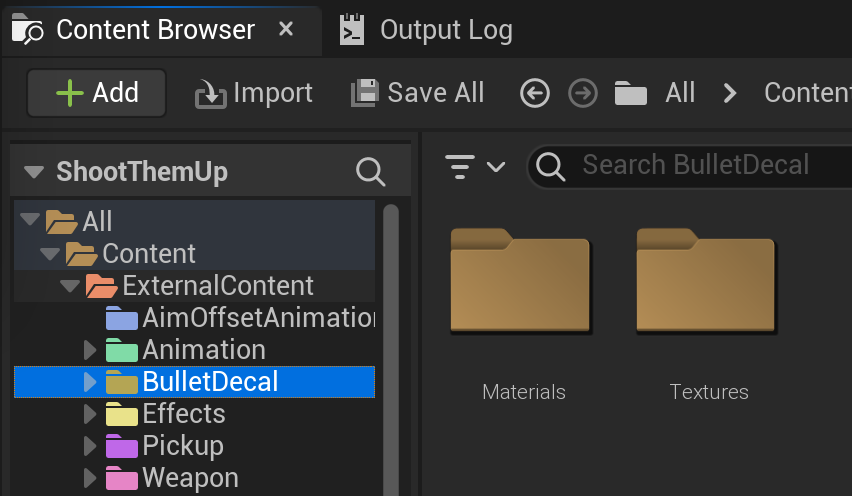The image size is (852, 496).
Task: Click the Save All disk icon
Action: (365, 93)
